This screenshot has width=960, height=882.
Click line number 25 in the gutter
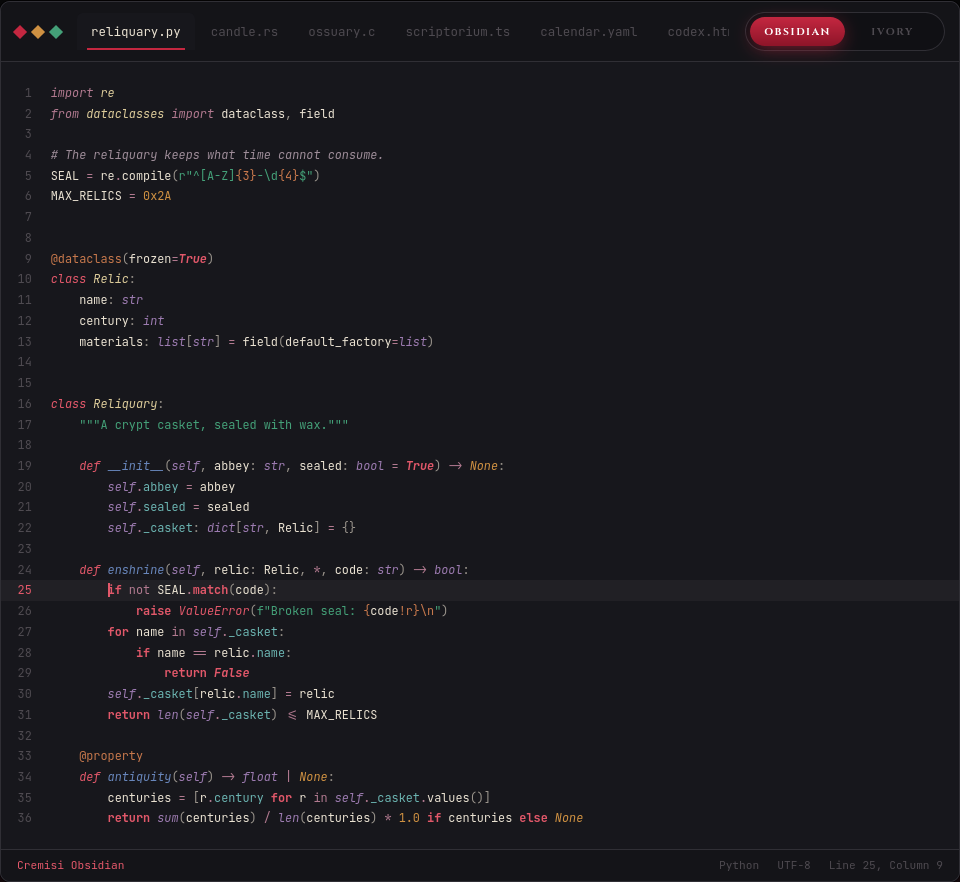pyautogui.click(x=24, y=590)
